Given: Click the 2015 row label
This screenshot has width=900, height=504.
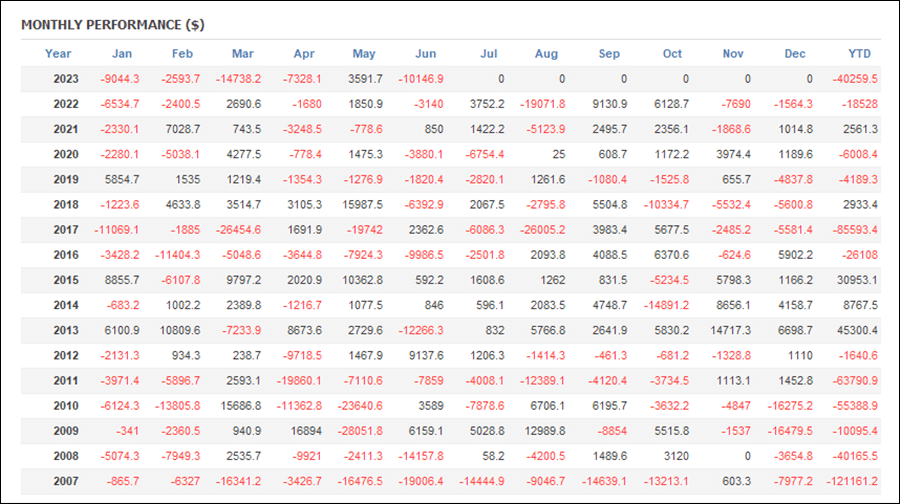Looking at the screenshot, I should pos(65,281).
